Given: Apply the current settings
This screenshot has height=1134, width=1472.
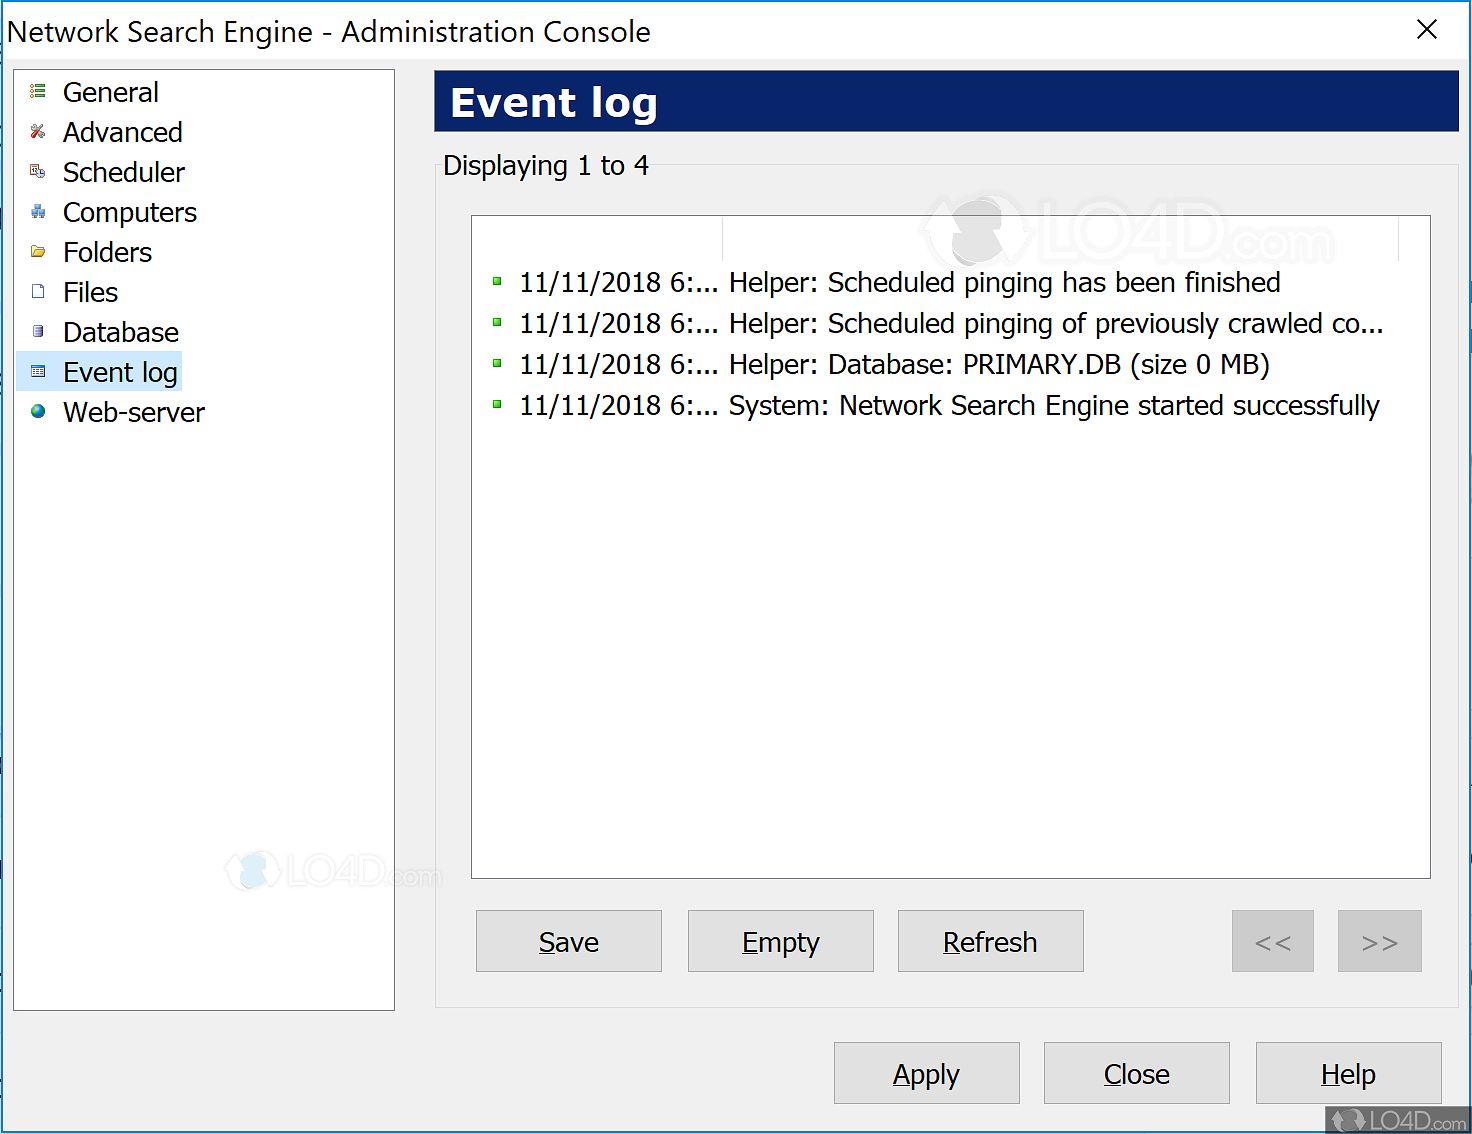Looking at the screenshot, I should coord(926,1073).
